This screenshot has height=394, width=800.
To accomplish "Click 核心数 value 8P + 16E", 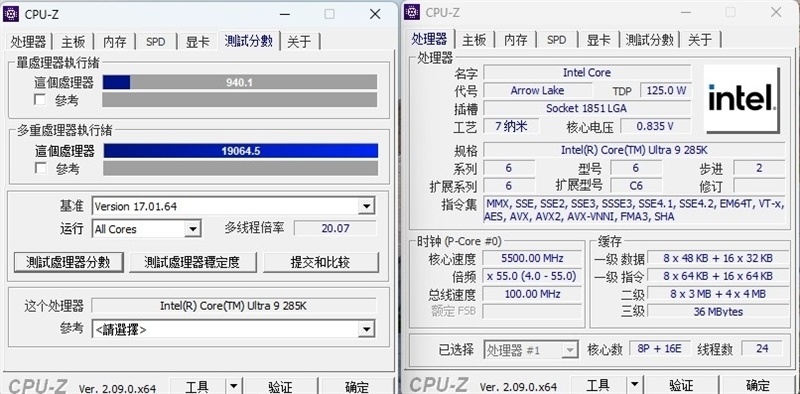I will coord(659,349).
